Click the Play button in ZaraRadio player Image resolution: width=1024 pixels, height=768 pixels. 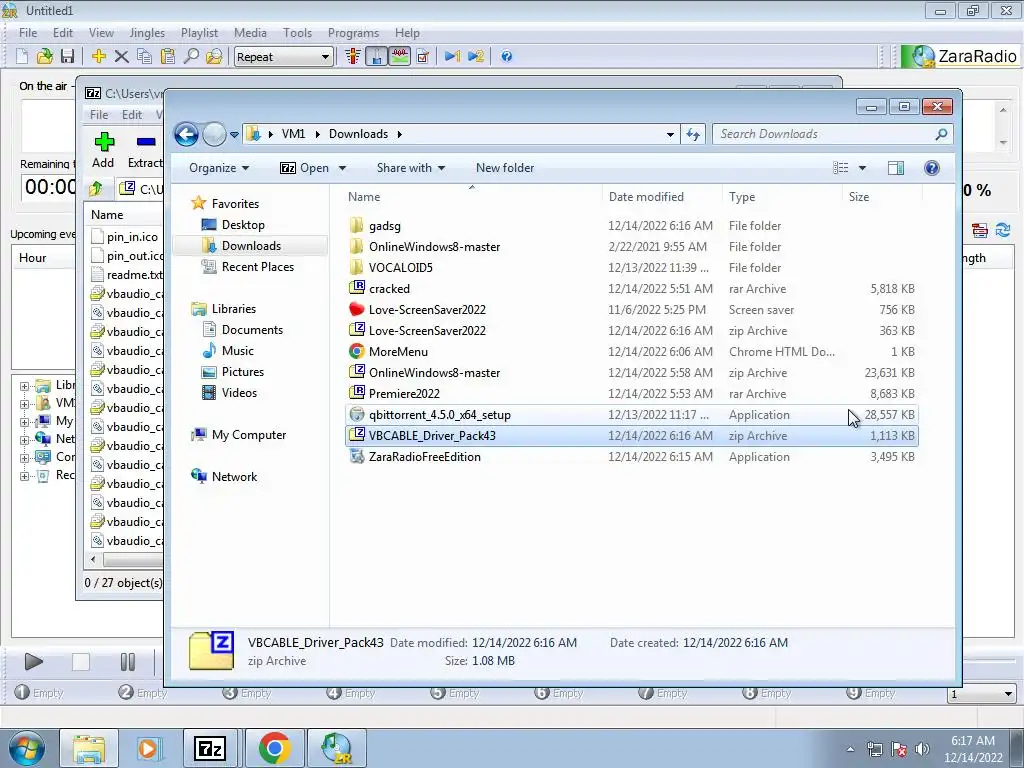(33, 662)
